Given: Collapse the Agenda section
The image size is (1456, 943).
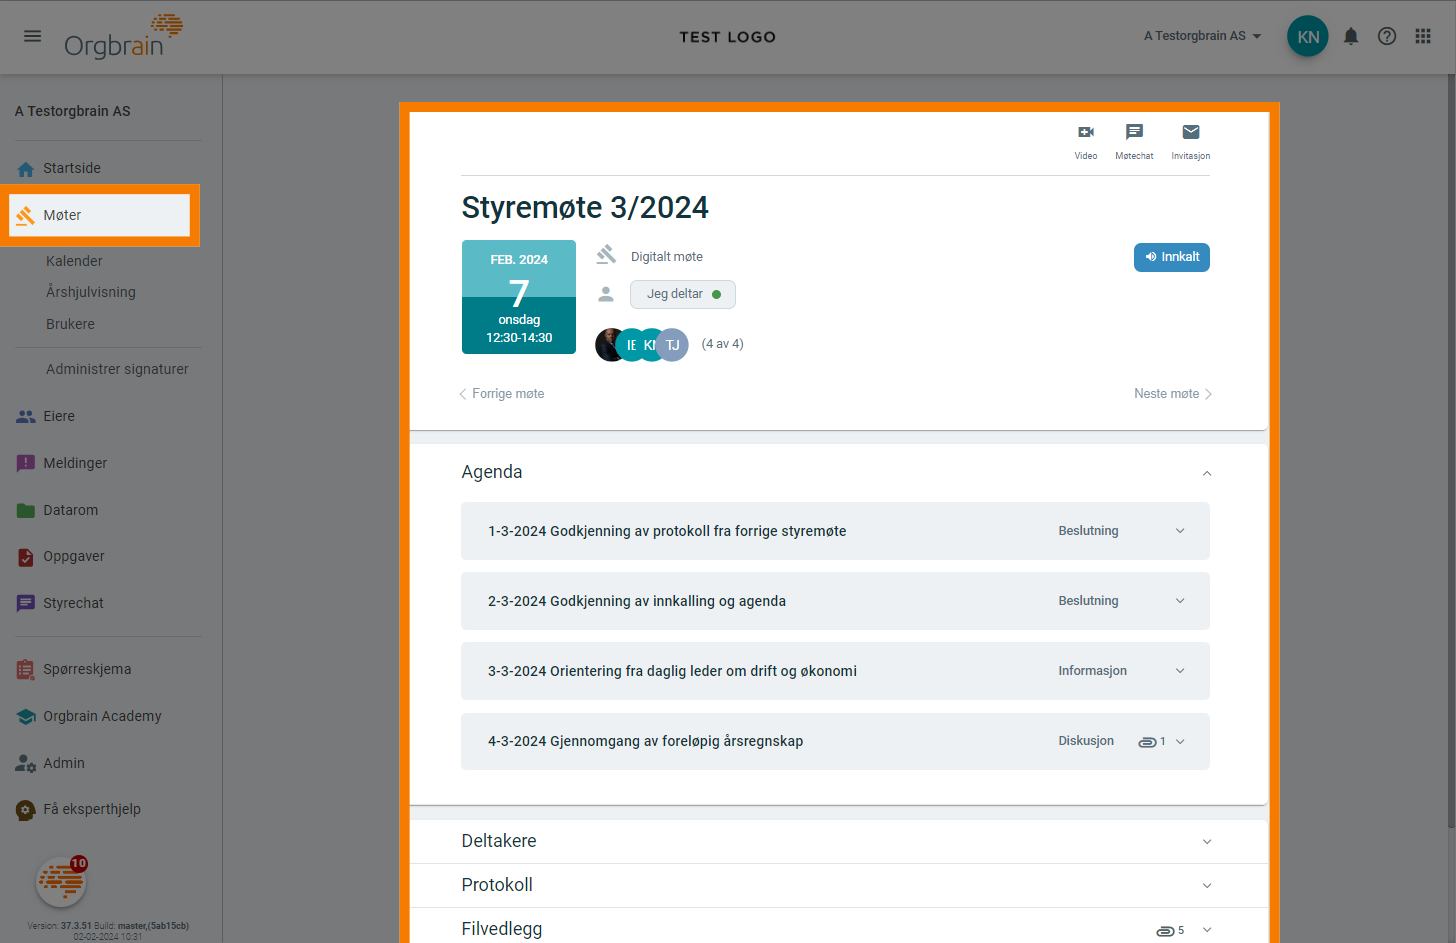Looking at the screenshot, I should click(x=1207, y=473).
